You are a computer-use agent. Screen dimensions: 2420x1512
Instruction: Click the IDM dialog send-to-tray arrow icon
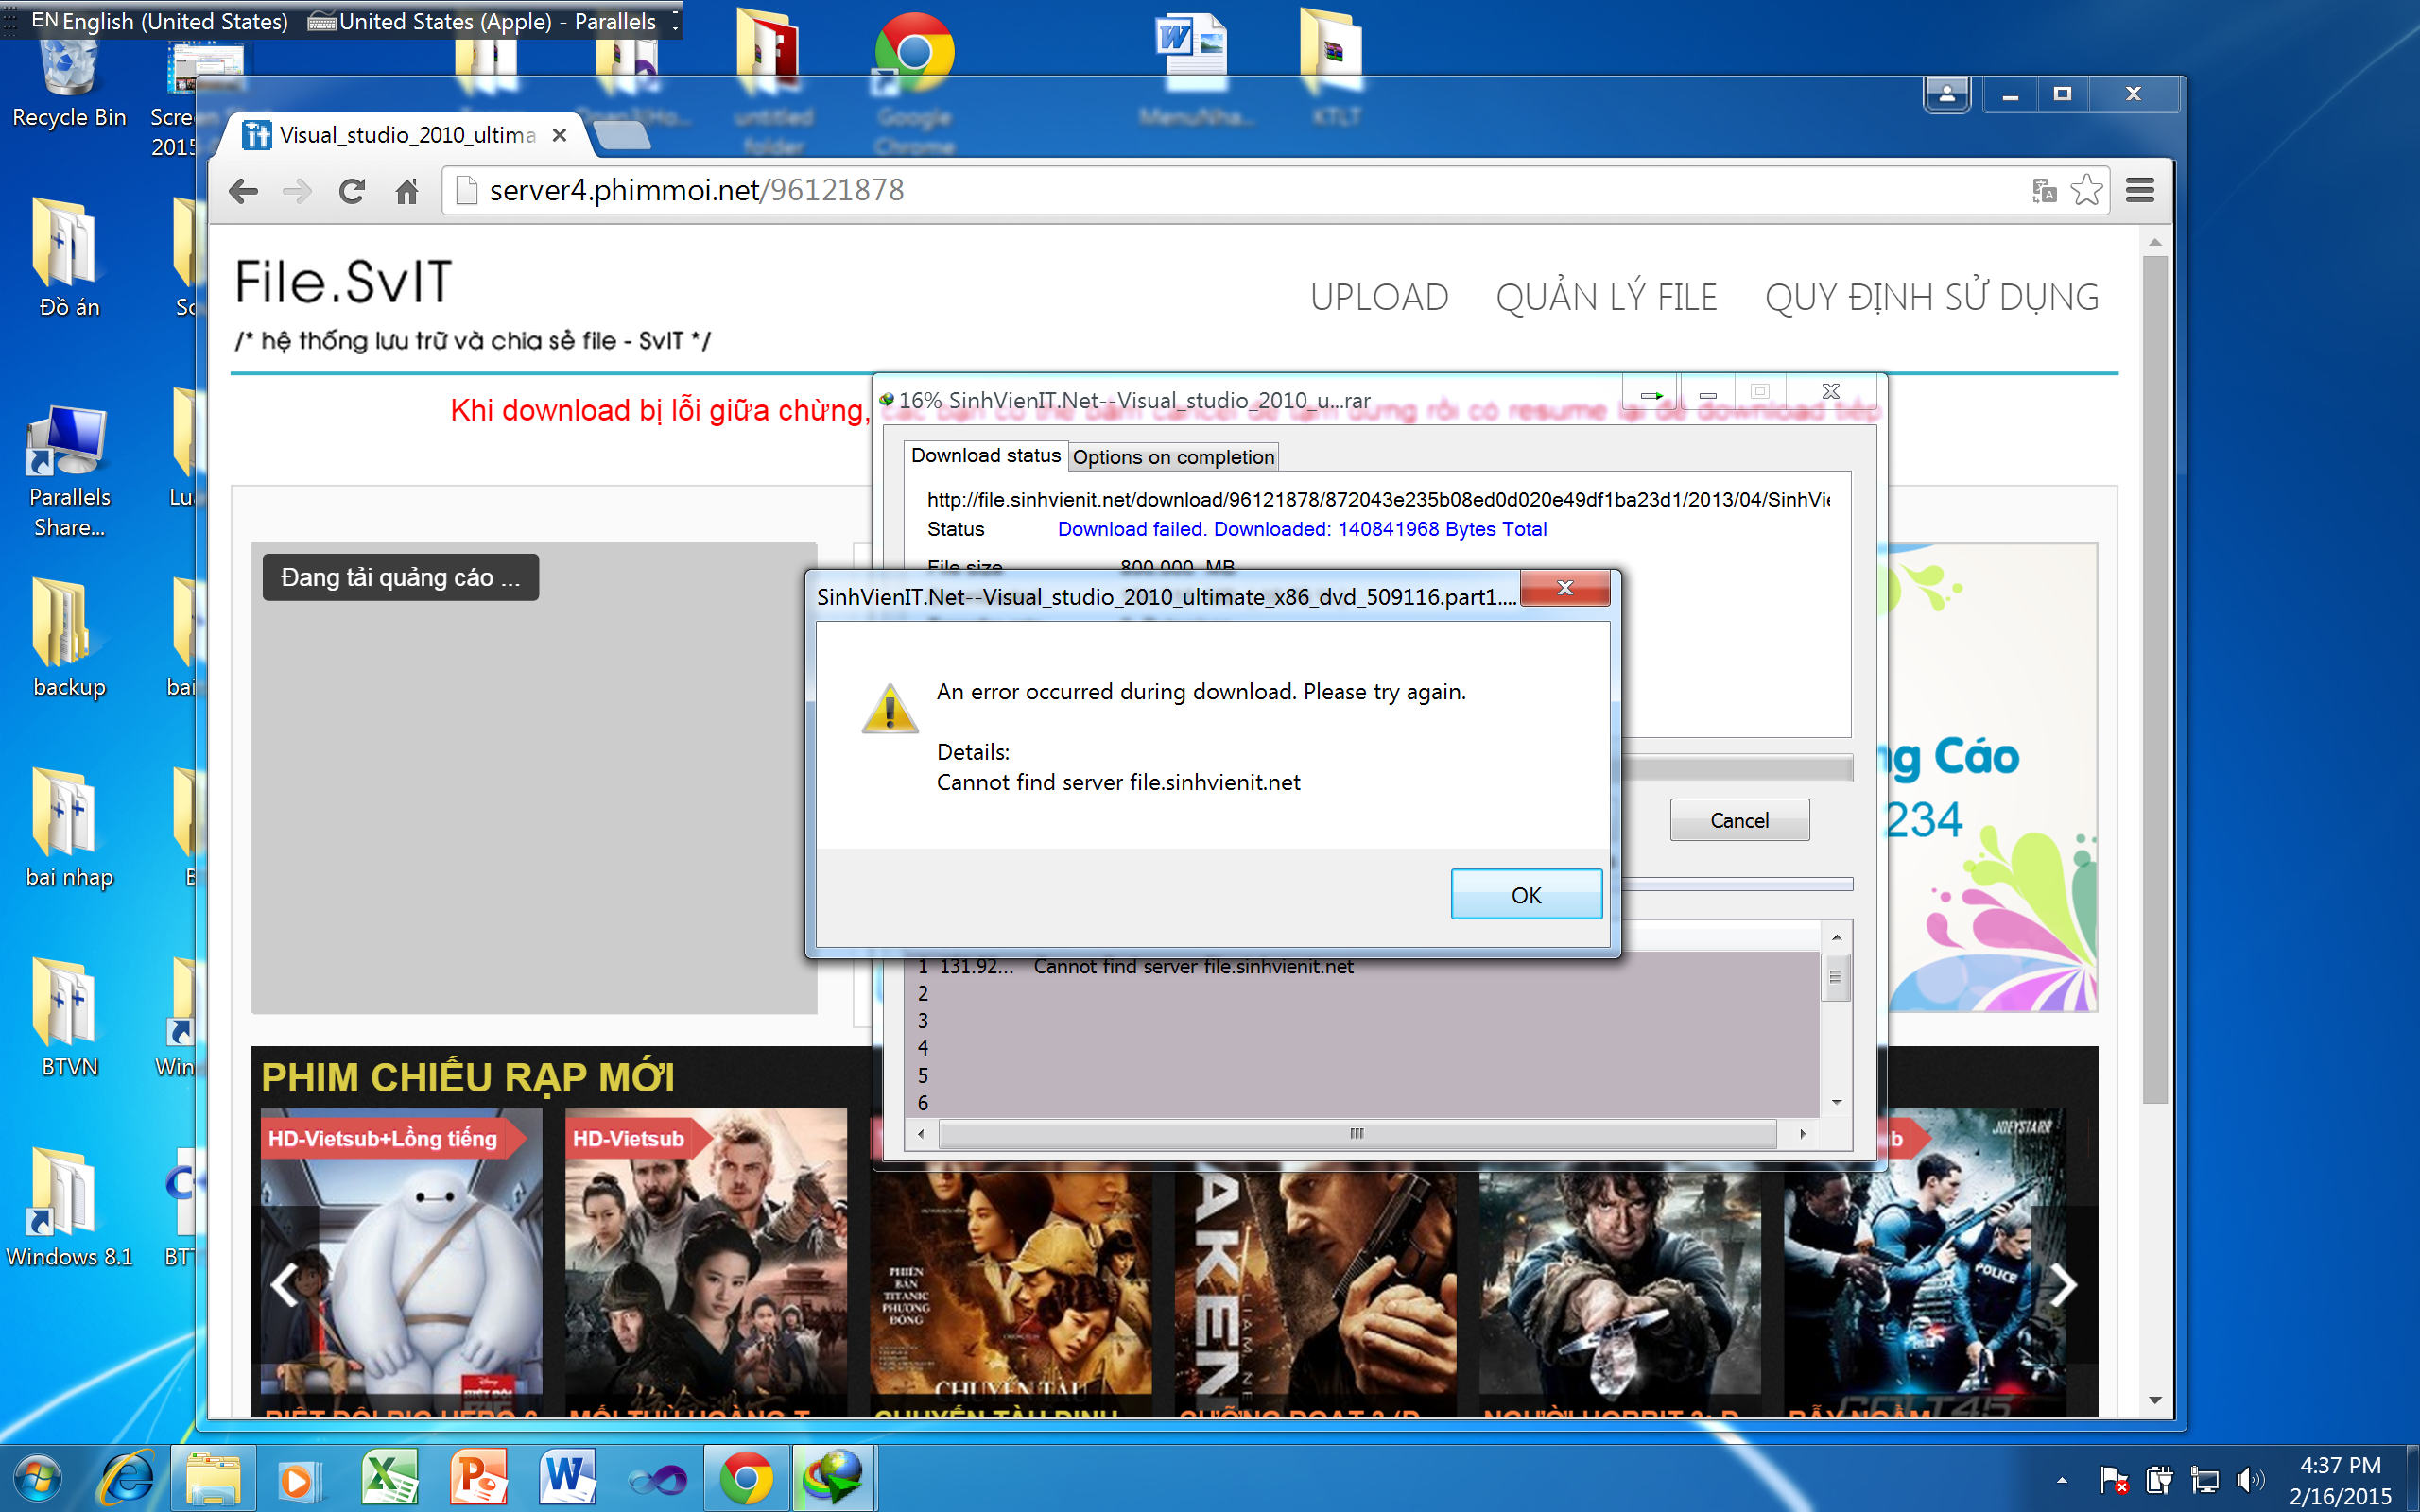pos(1651,394)
